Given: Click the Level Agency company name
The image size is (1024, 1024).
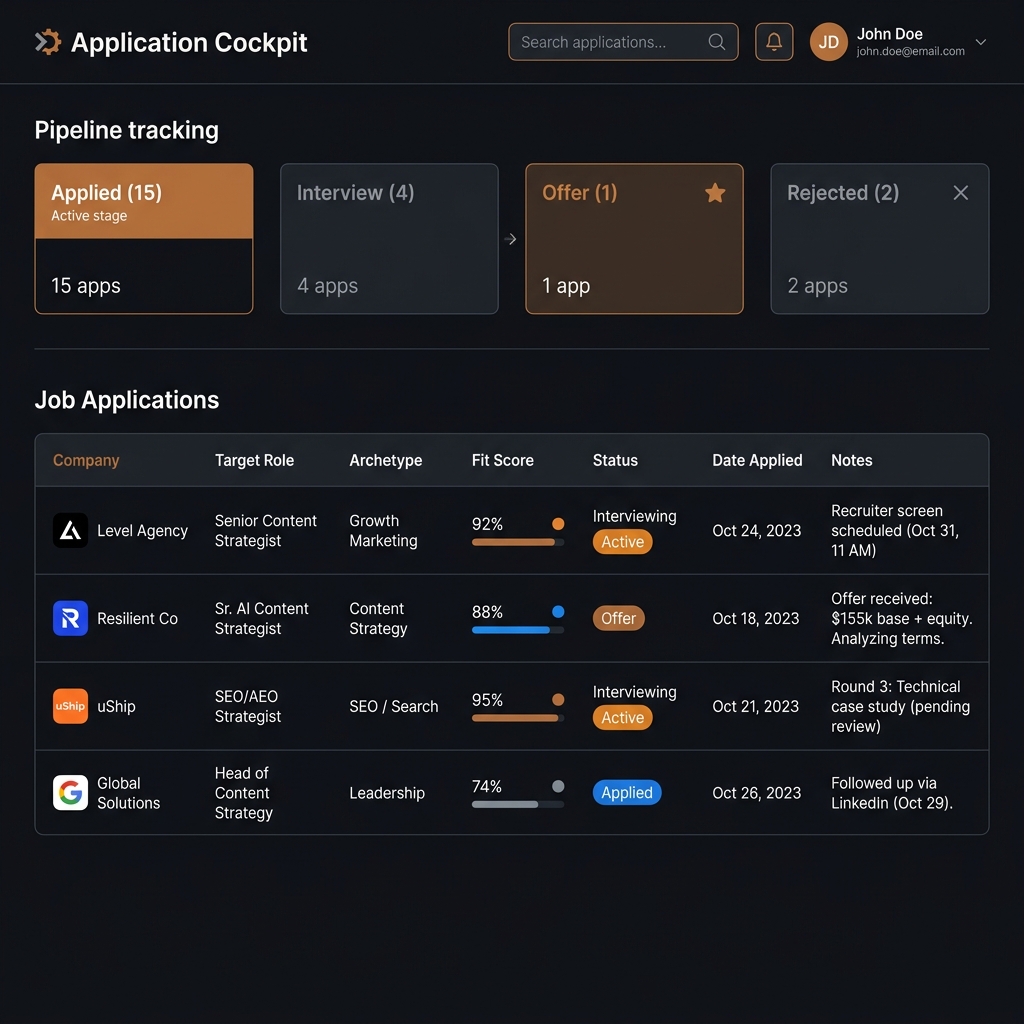Looking at the screenshot, I should coord(142,530).
